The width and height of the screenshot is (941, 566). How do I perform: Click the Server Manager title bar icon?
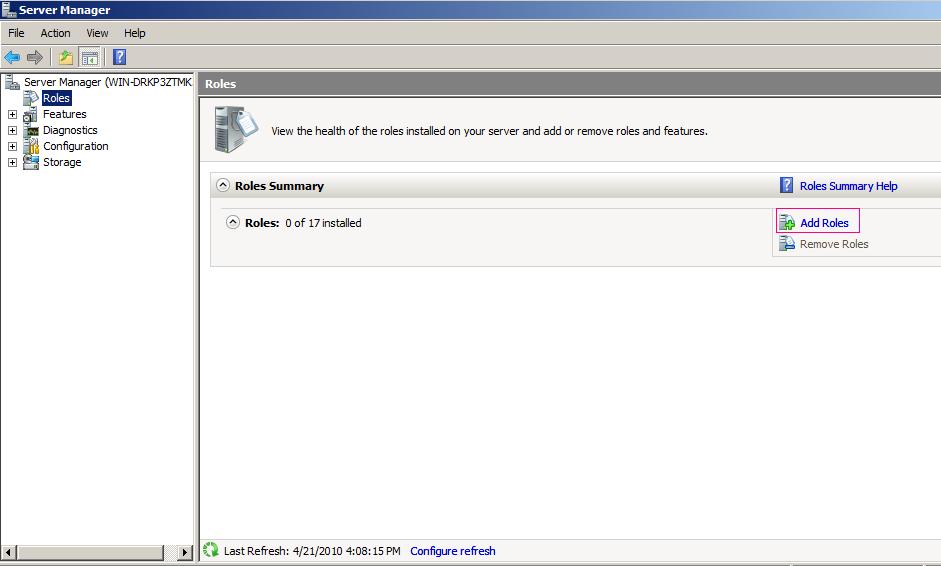(8, 10)
